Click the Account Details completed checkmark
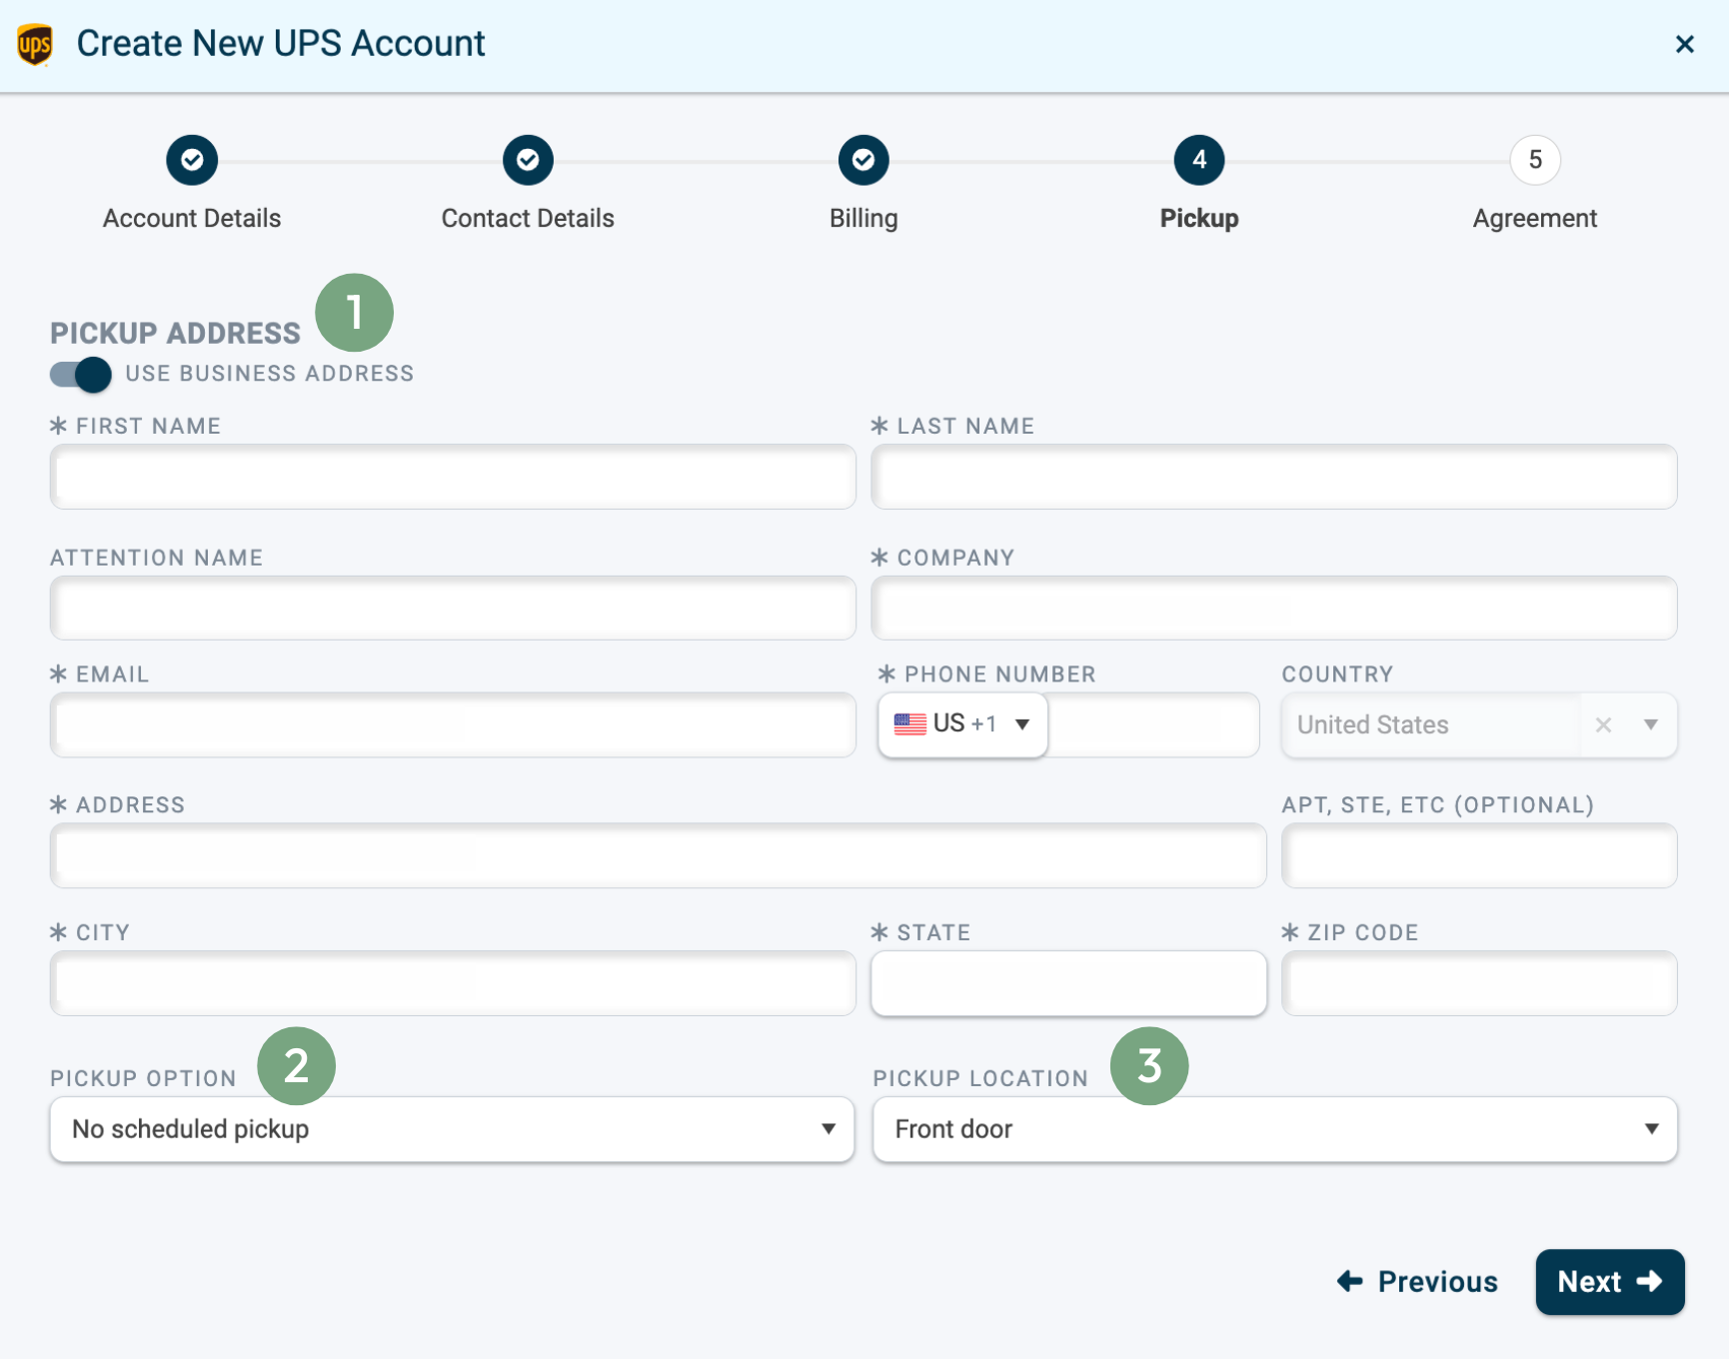Screen dimensions: 1729x1359 coord(191,160)
